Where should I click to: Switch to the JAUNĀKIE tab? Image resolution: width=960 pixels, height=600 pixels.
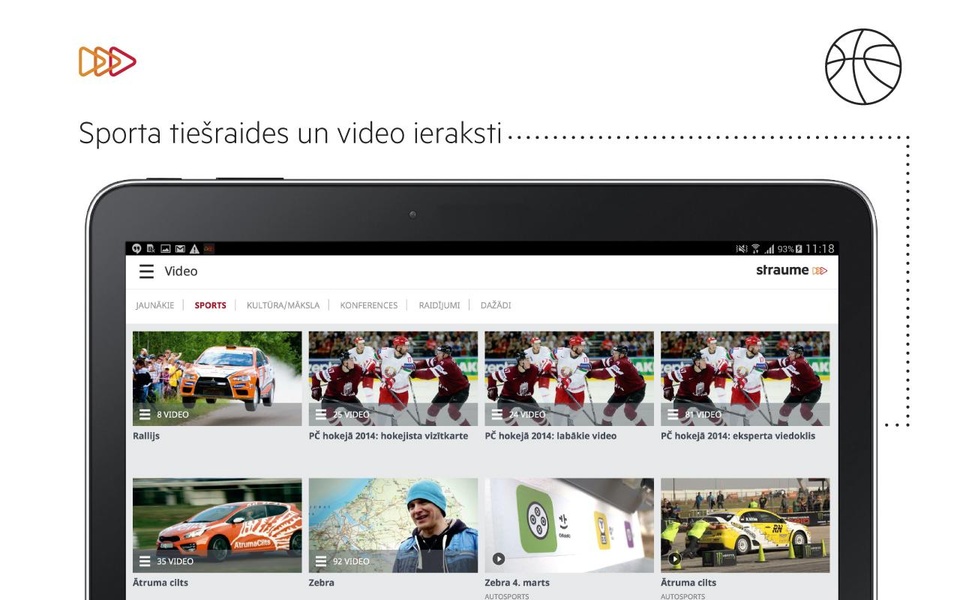pos(155,305)
